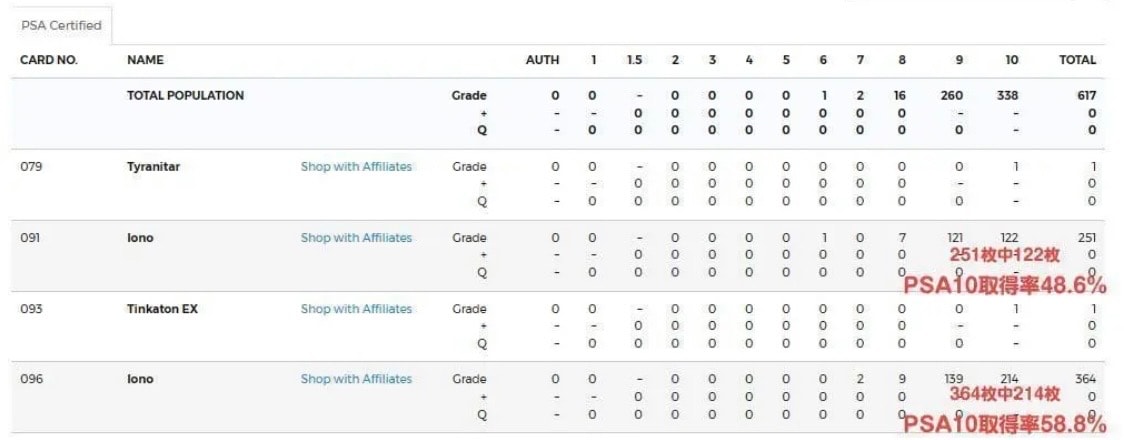Select the Tinkaton EX card name
Screen dimensions: 1124x440
tap(162, 309)
